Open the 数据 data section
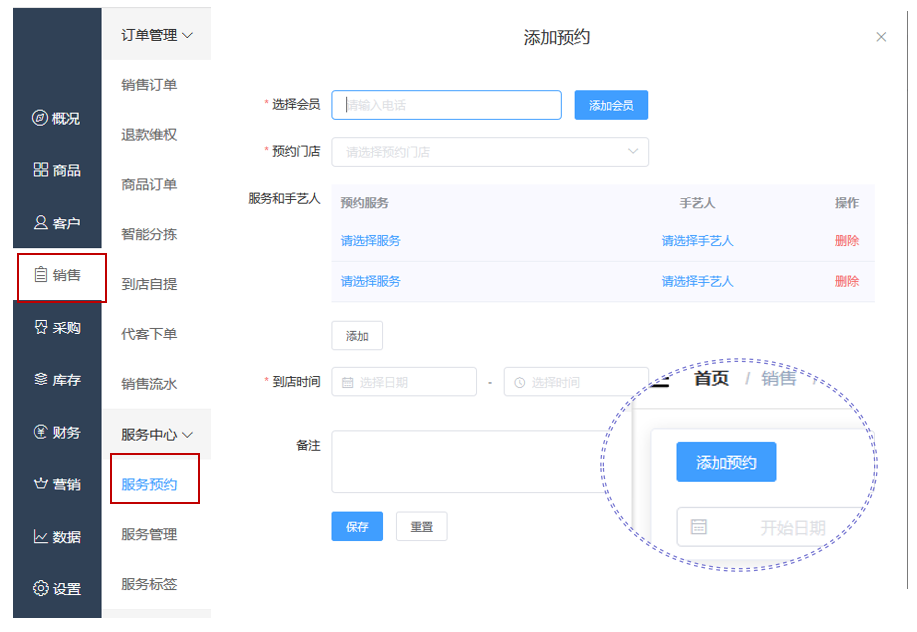 57,537
